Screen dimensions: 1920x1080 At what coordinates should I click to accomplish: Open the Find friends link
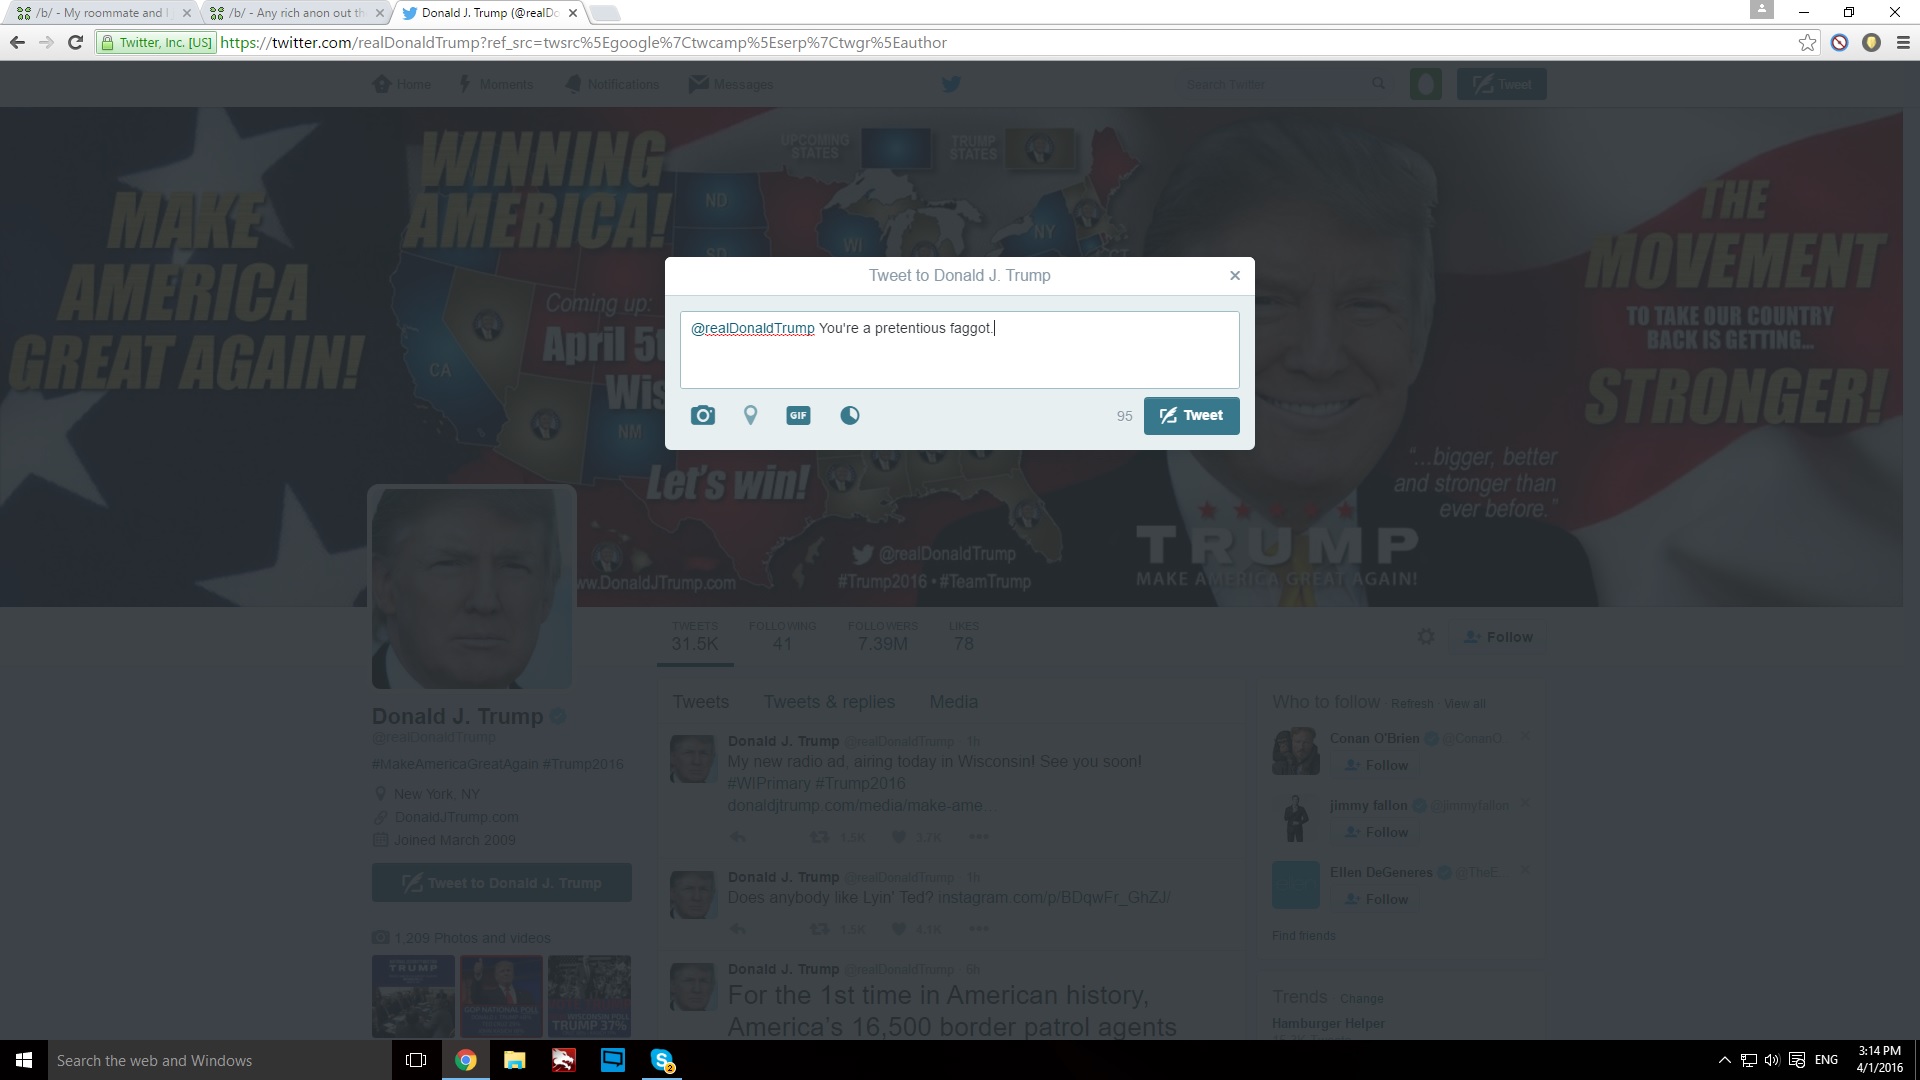(1303, 936)
